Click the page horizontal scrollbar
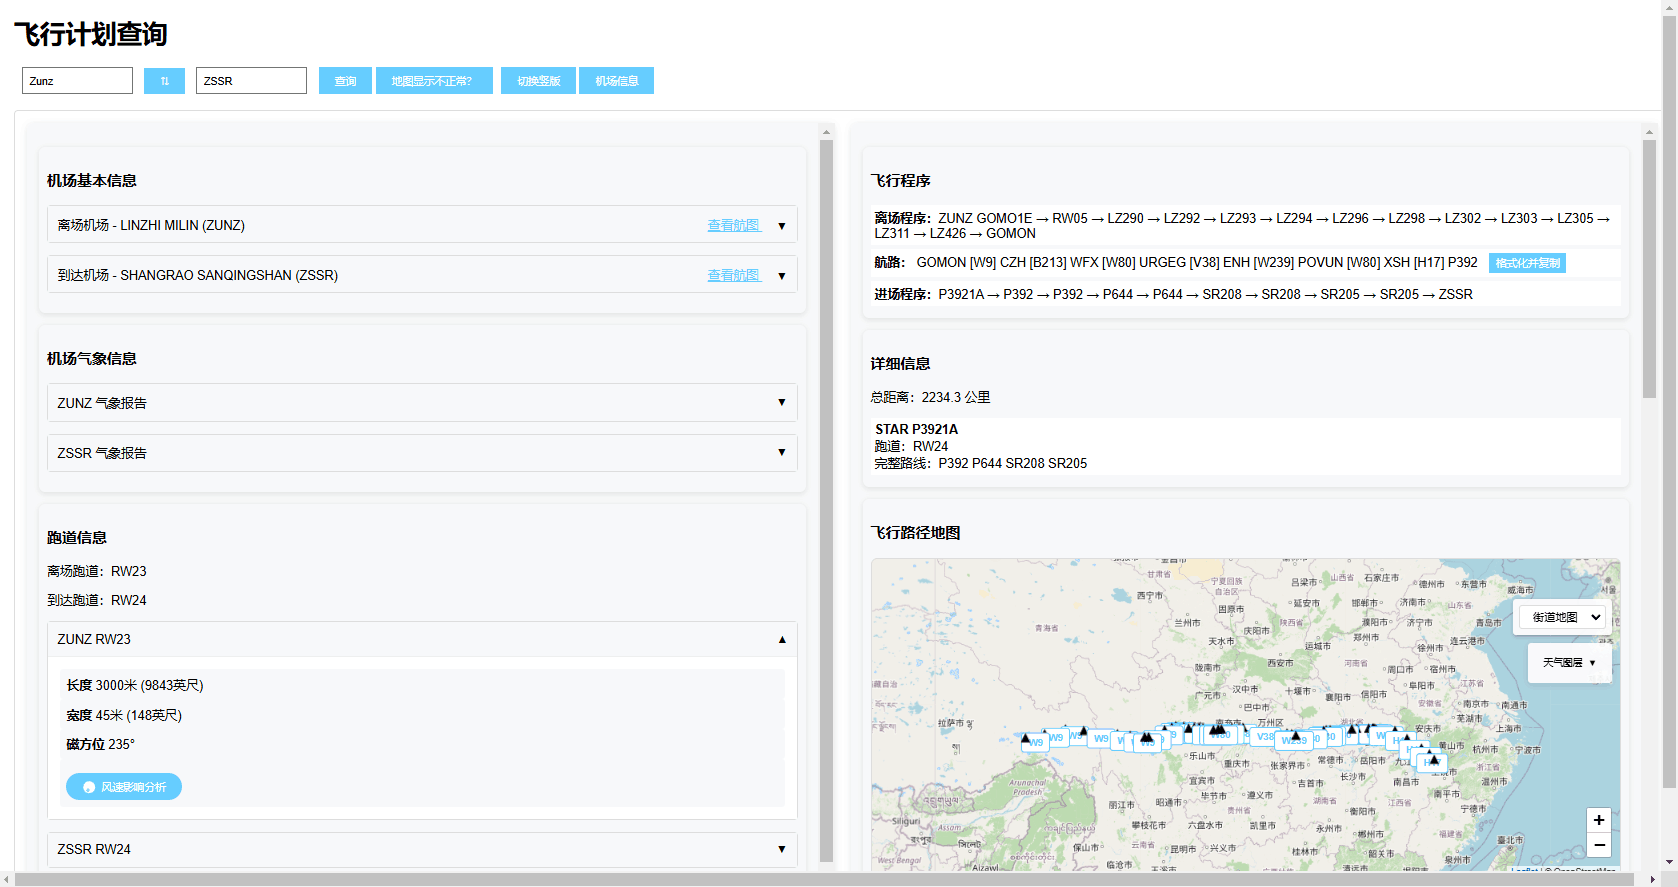Viewport: 1678px width, 887px height. [825, 880]
